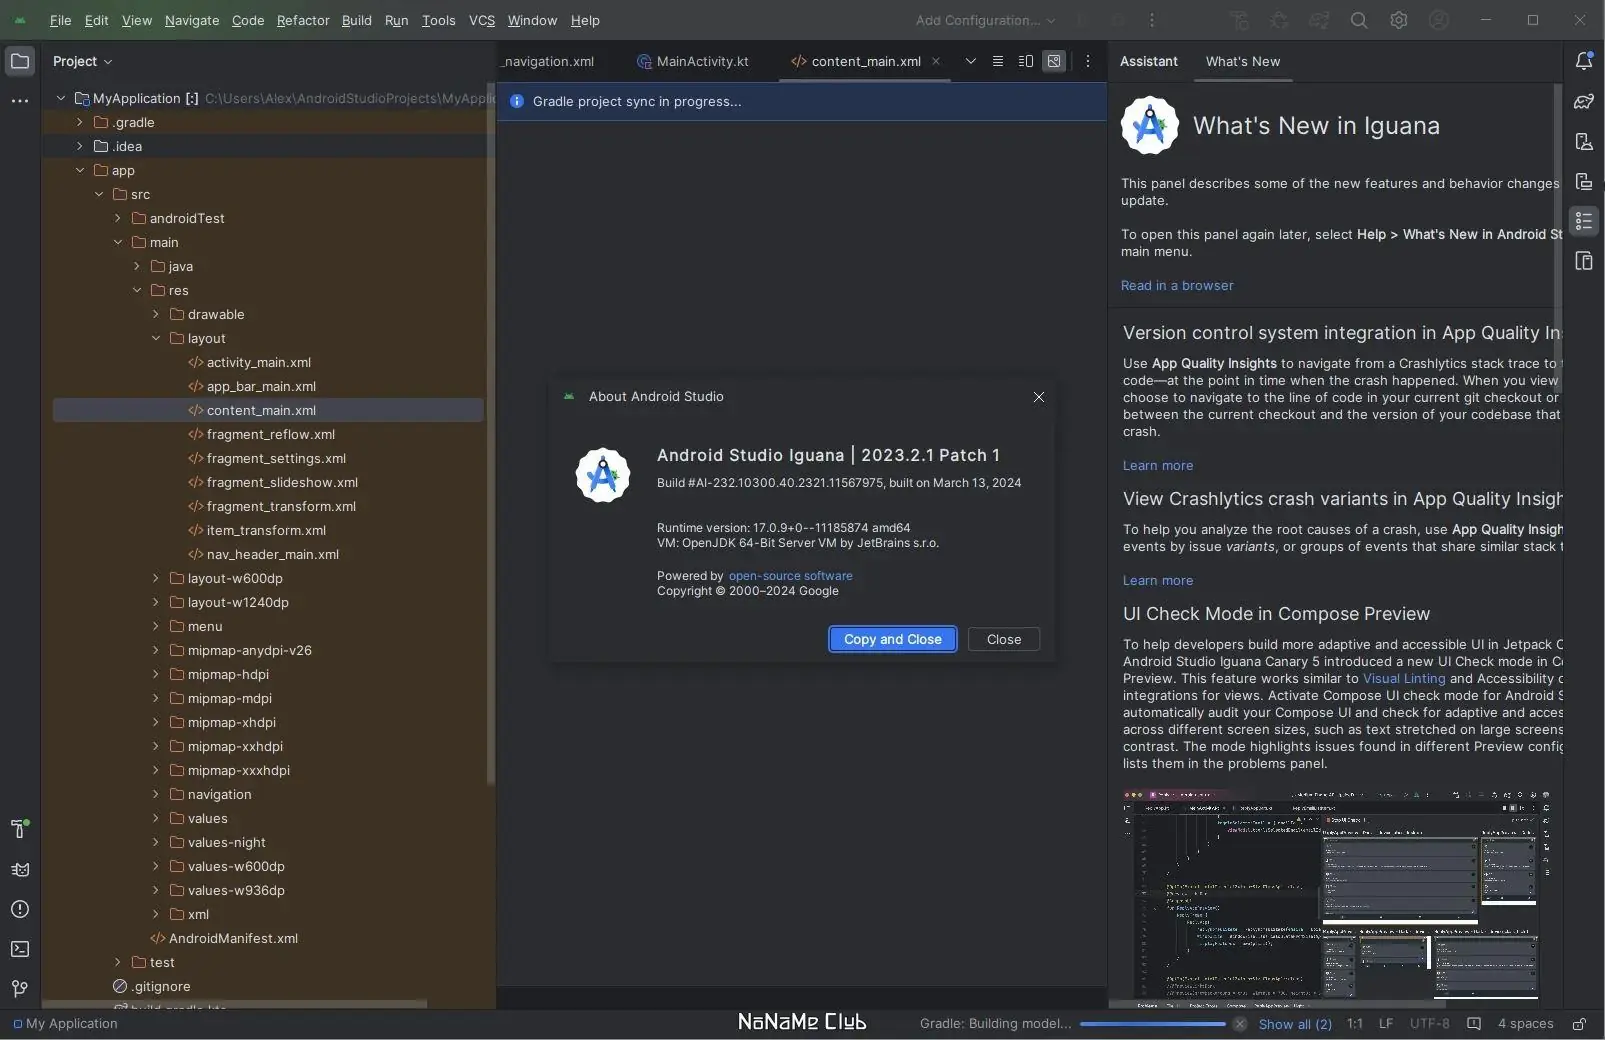Open editor tab options ellipsis menu
1605x1040 pixels.
pyautogui.click(x=1088, y=61)
